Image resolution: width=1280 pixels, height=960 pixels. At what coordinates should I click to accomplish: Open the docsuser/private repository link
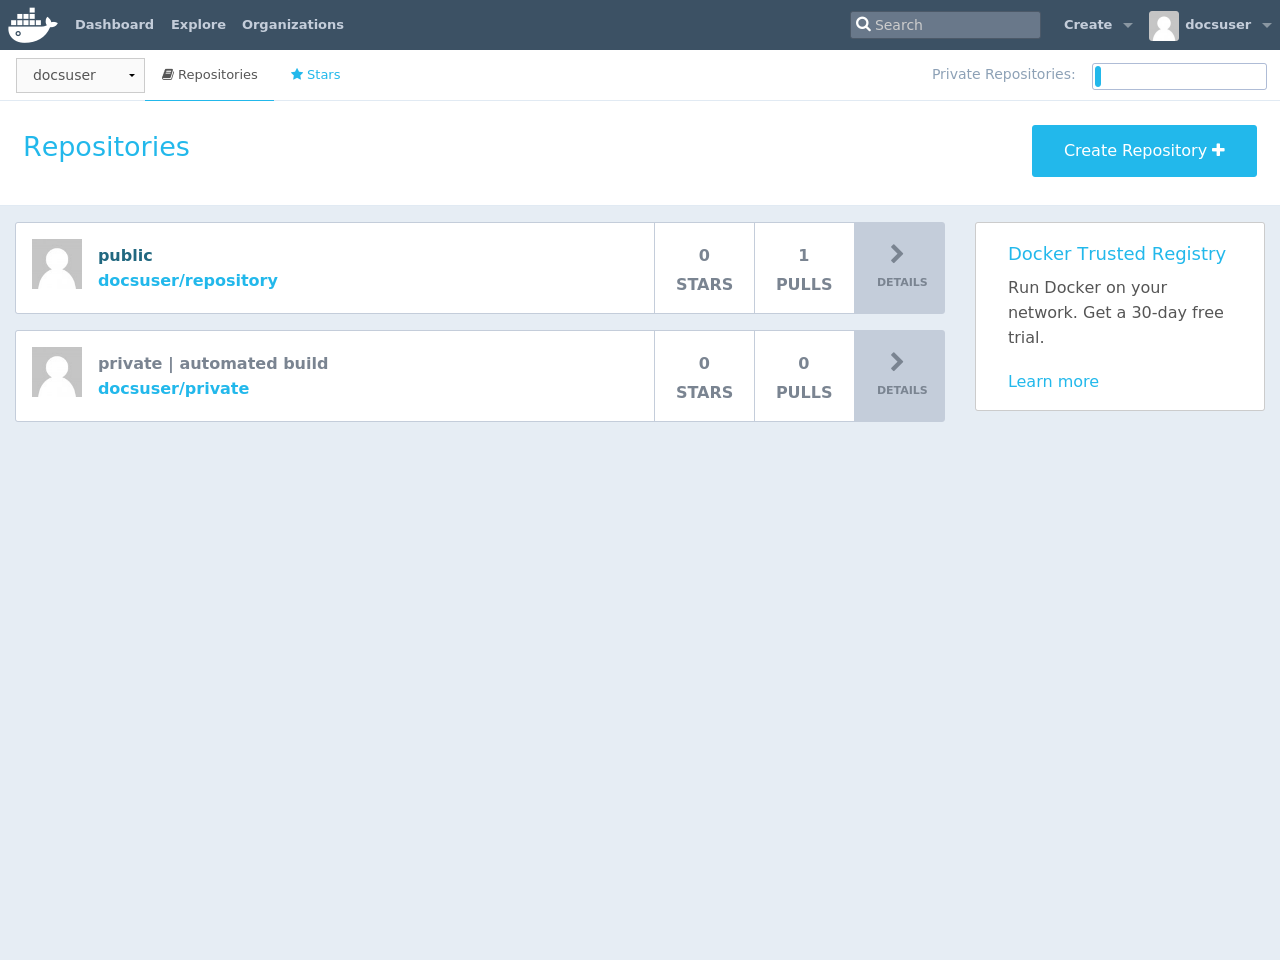[173, 388]
